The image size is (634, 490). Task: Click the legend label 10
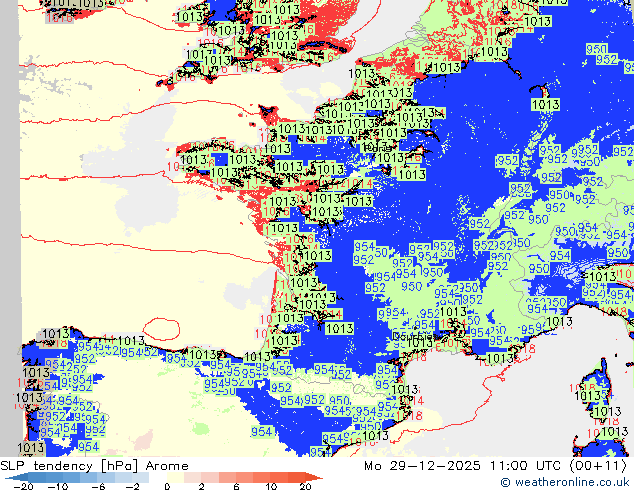(271, 486)
